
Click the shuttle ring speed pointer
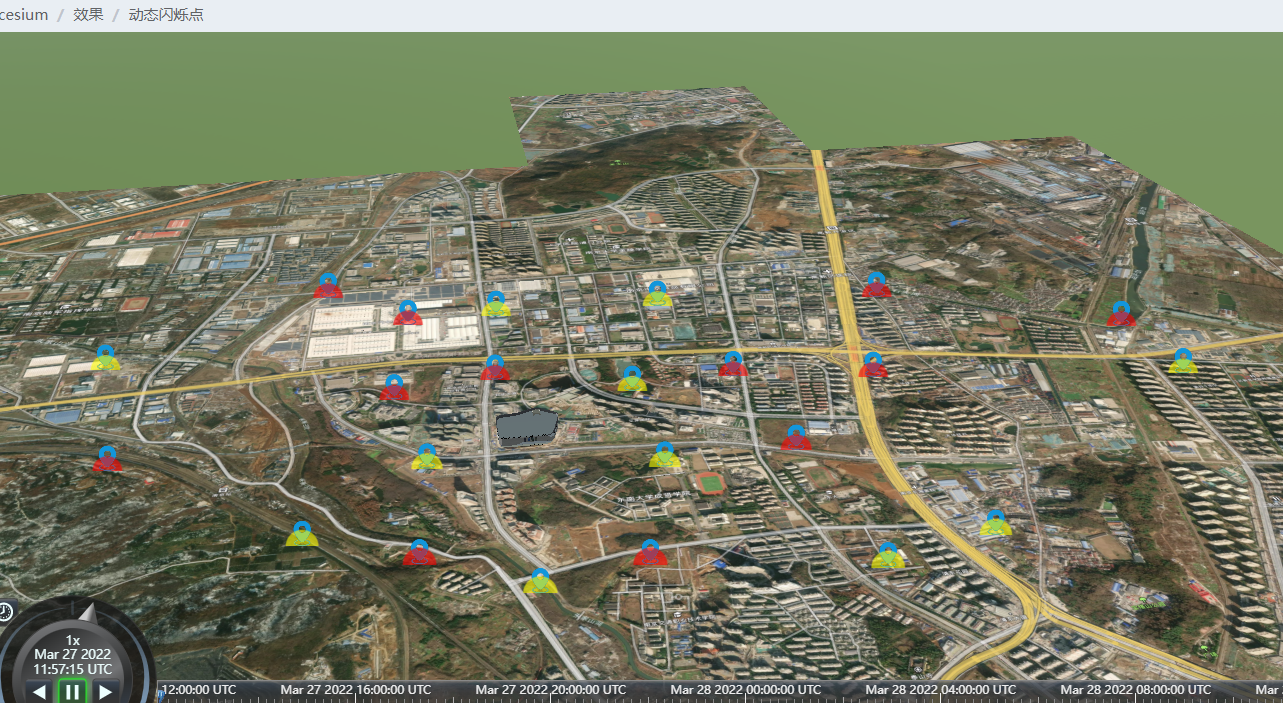pos(87,613)
